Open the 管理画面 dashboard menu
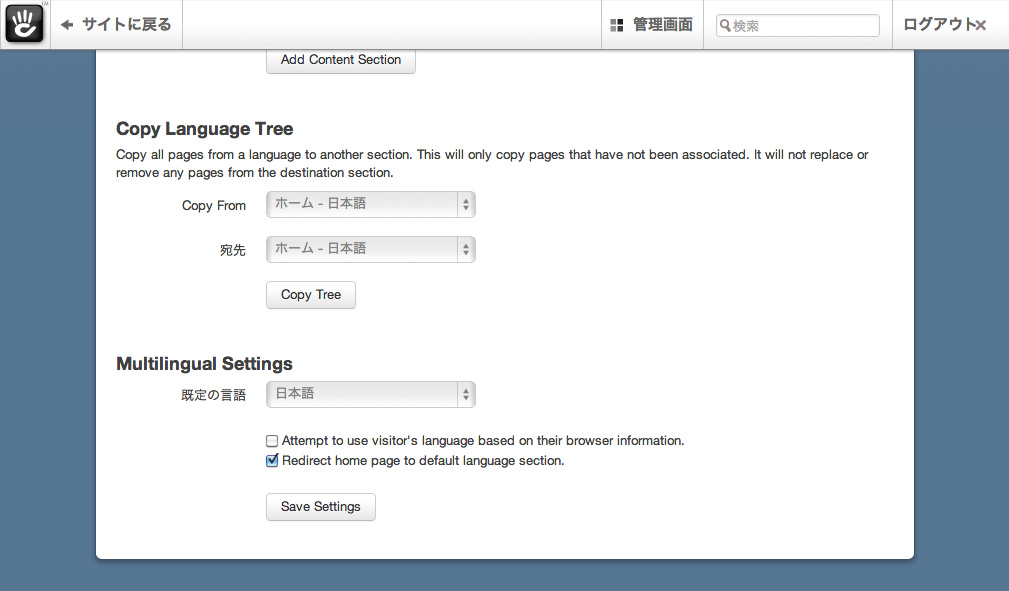 coord(661,25)
